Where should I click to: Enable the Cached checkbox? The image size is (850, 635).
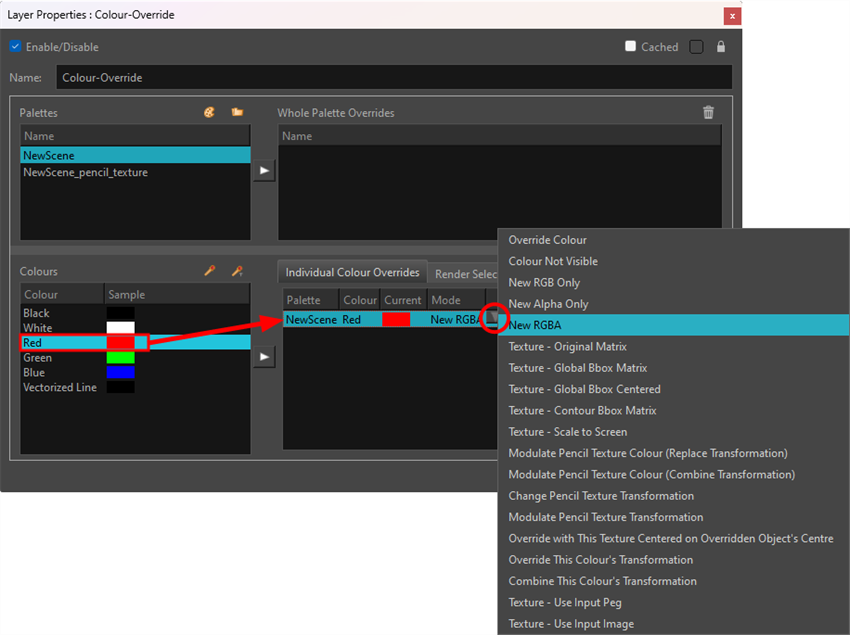(630, 47)
